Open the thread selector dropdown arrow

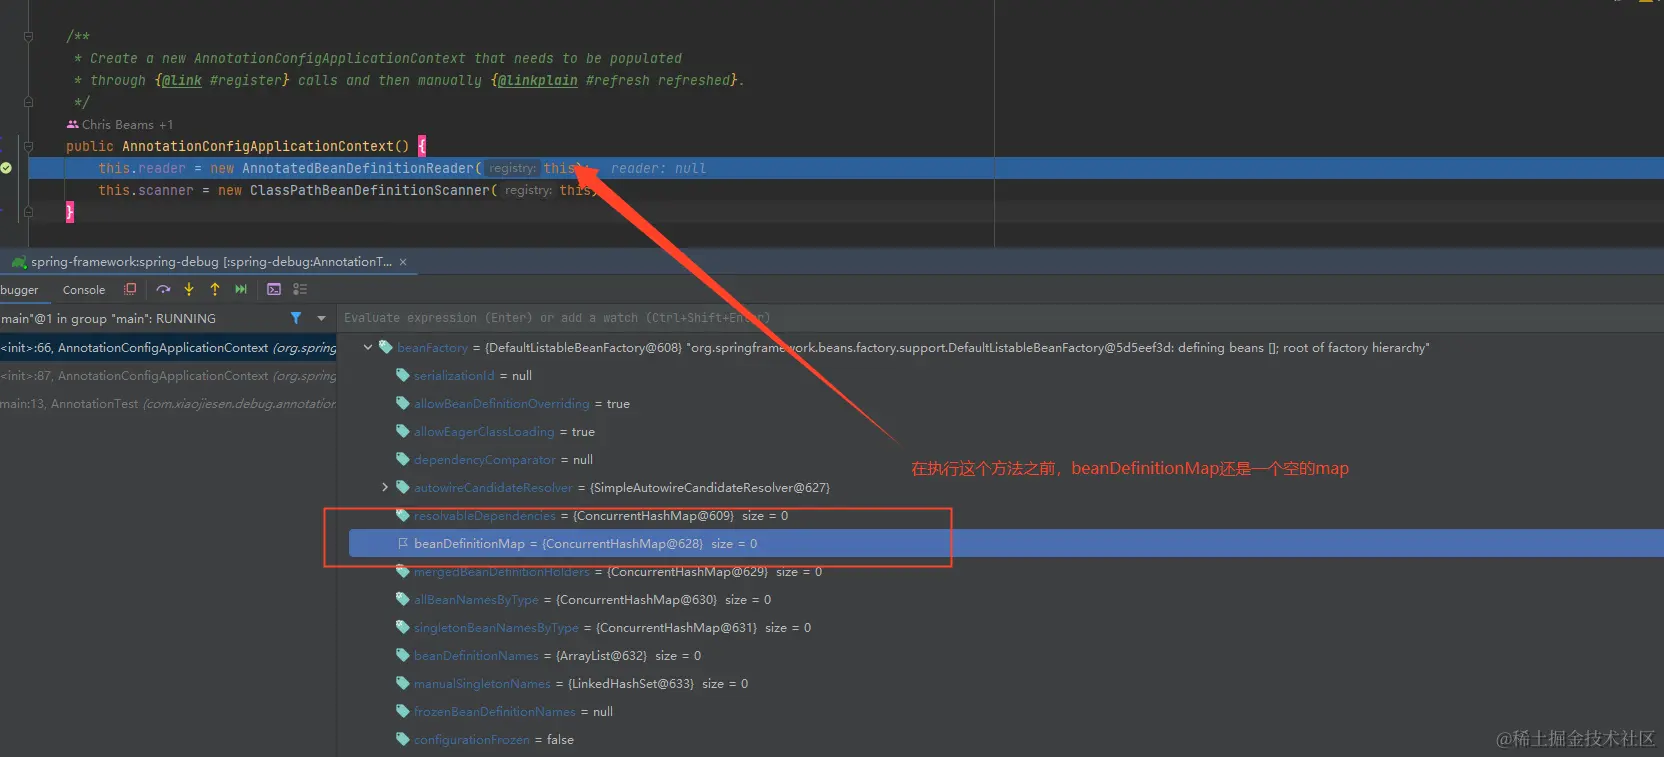321,318
